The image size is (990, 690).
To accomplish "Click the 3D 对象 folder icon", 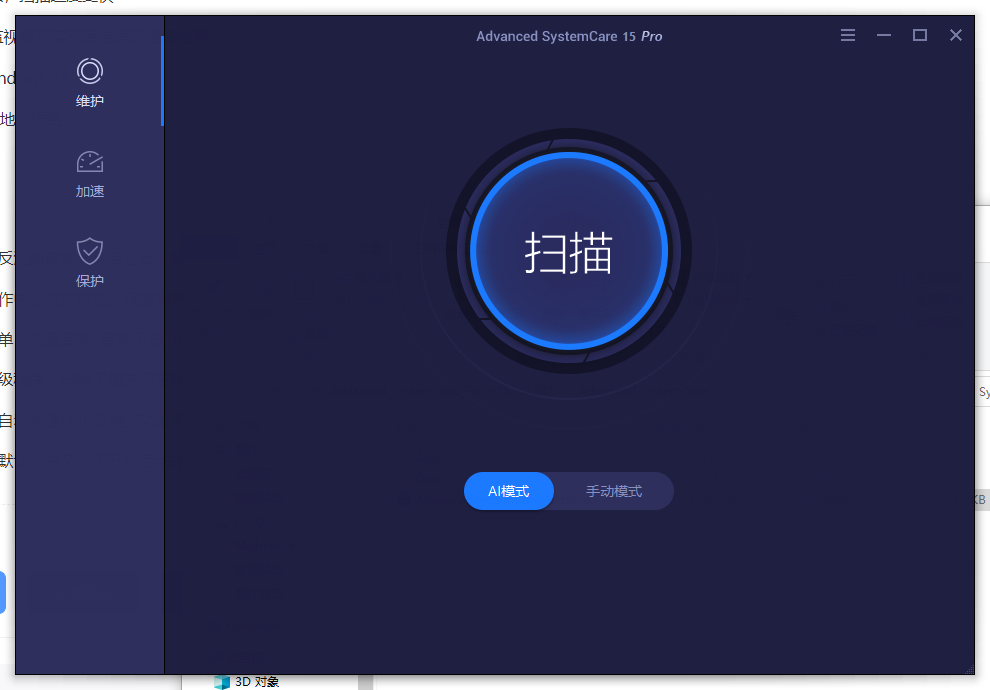I will click(x=222, y=682).
